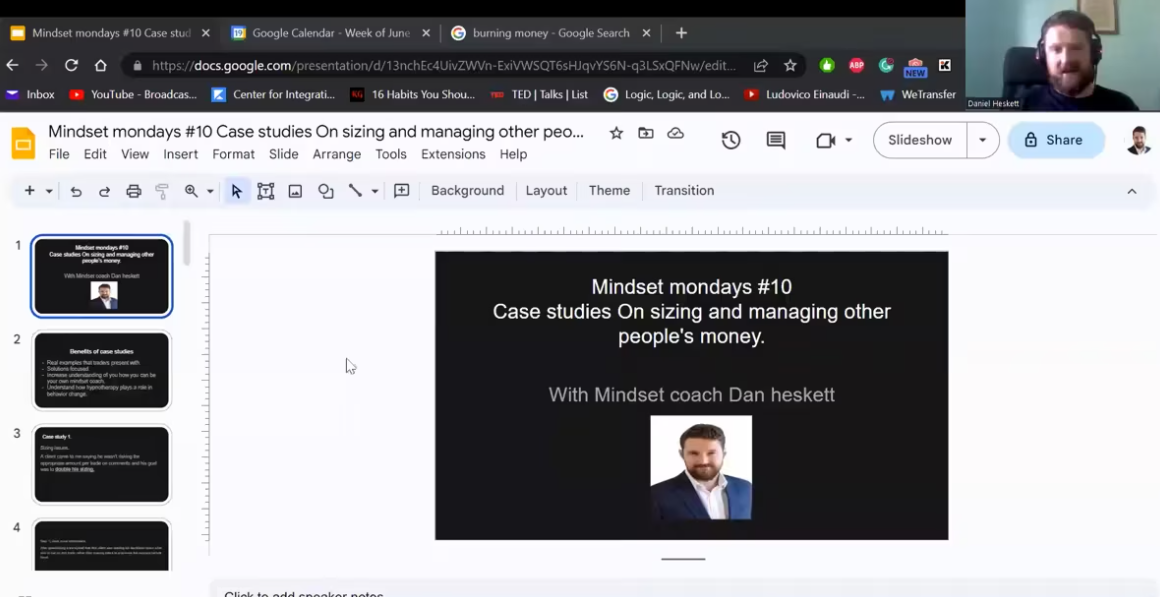Select the line tool
The height and width of the screenshot is (597, 1160).
pyautogui.click(x=355, y=191)
